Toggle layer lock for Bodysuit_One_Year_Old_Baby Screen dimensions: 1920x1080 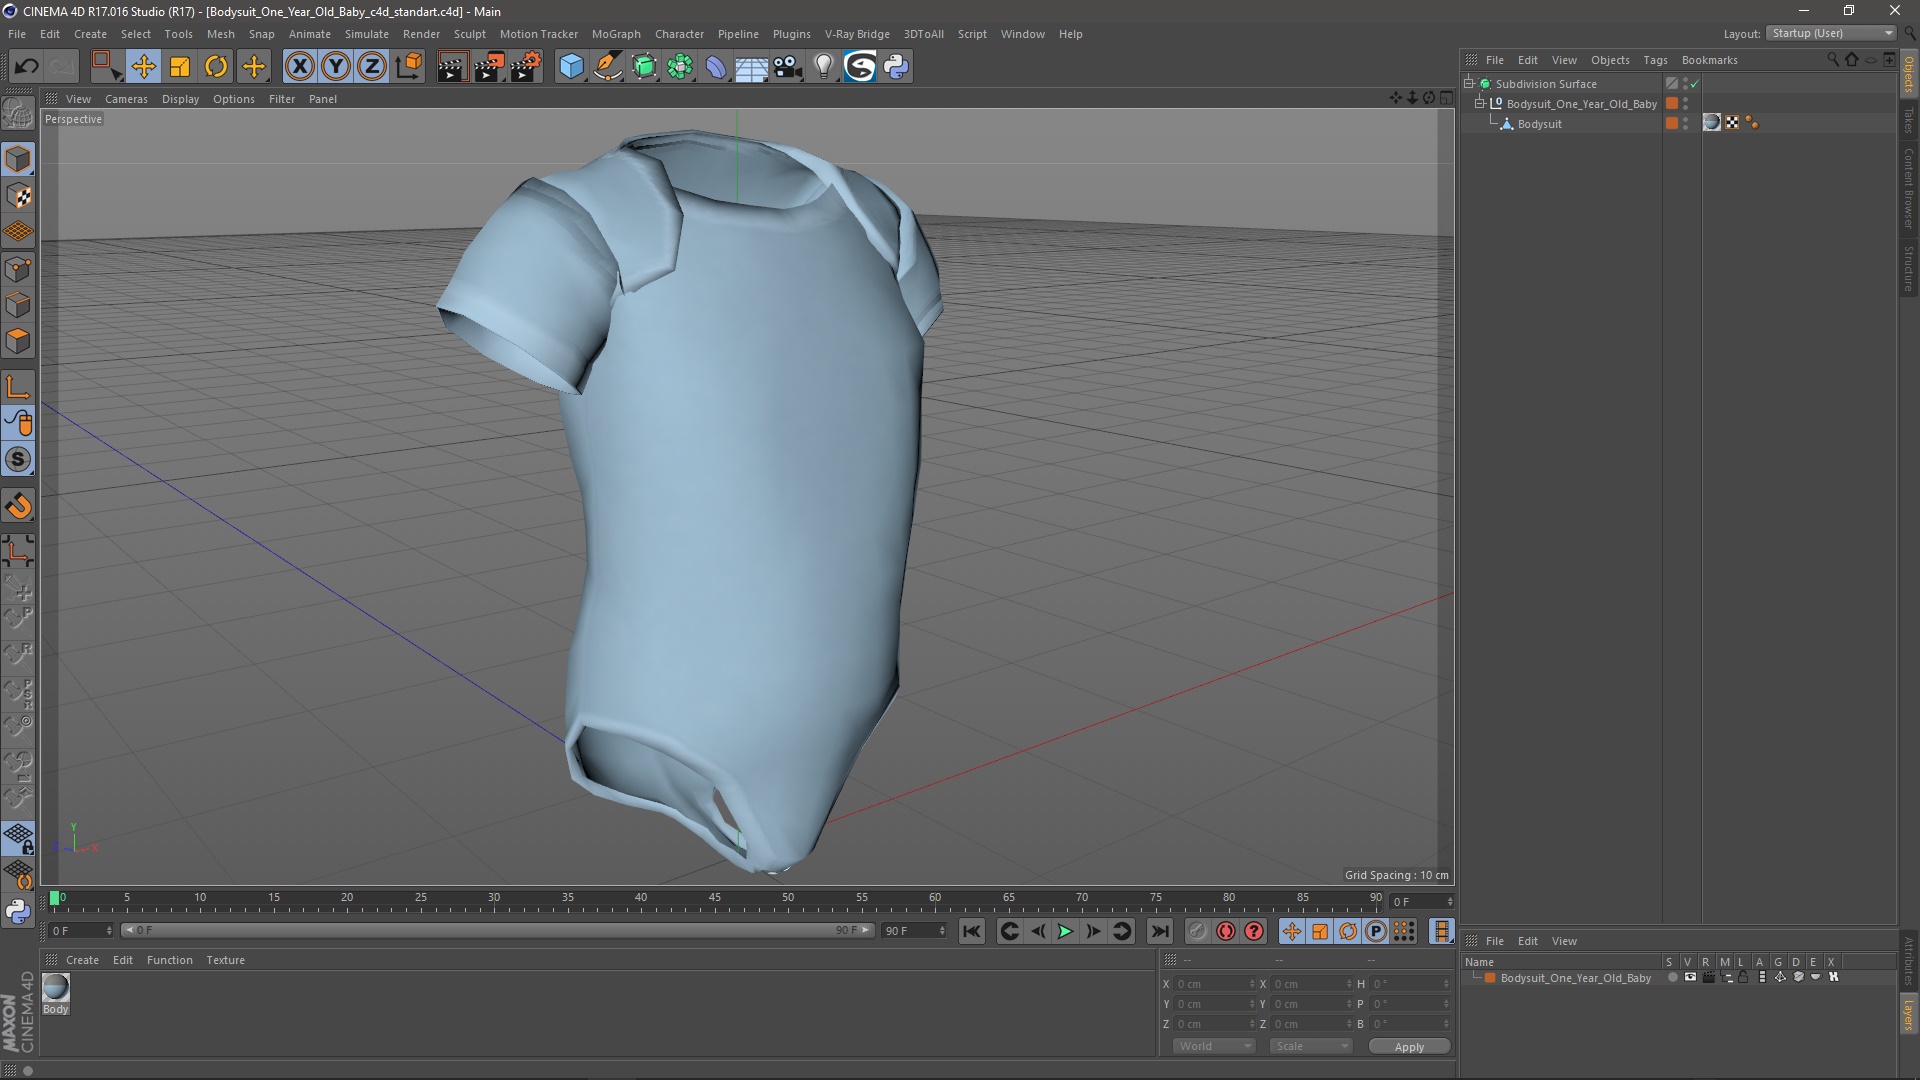tap(1743, 978)
